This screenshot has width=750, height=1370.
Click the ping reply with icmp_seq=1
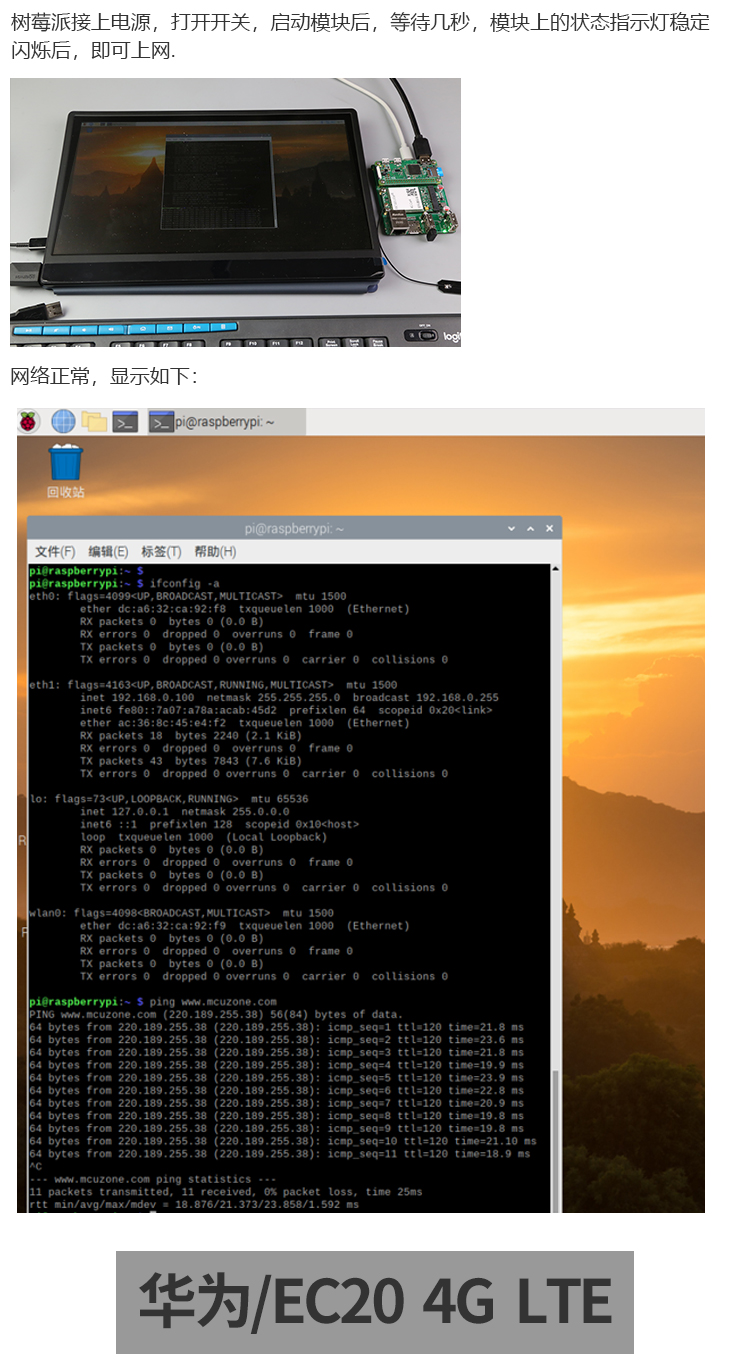(276, 1027)
